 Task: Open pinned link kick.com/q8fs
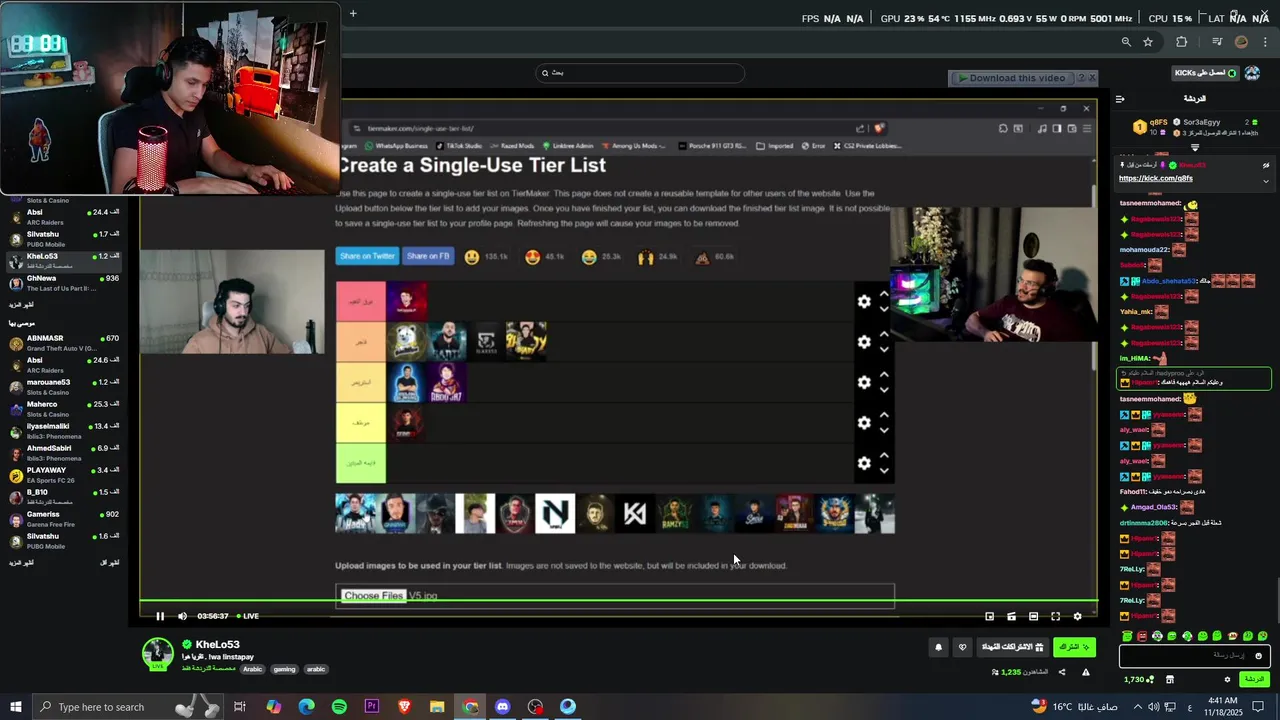click(x=1155, y=179)
